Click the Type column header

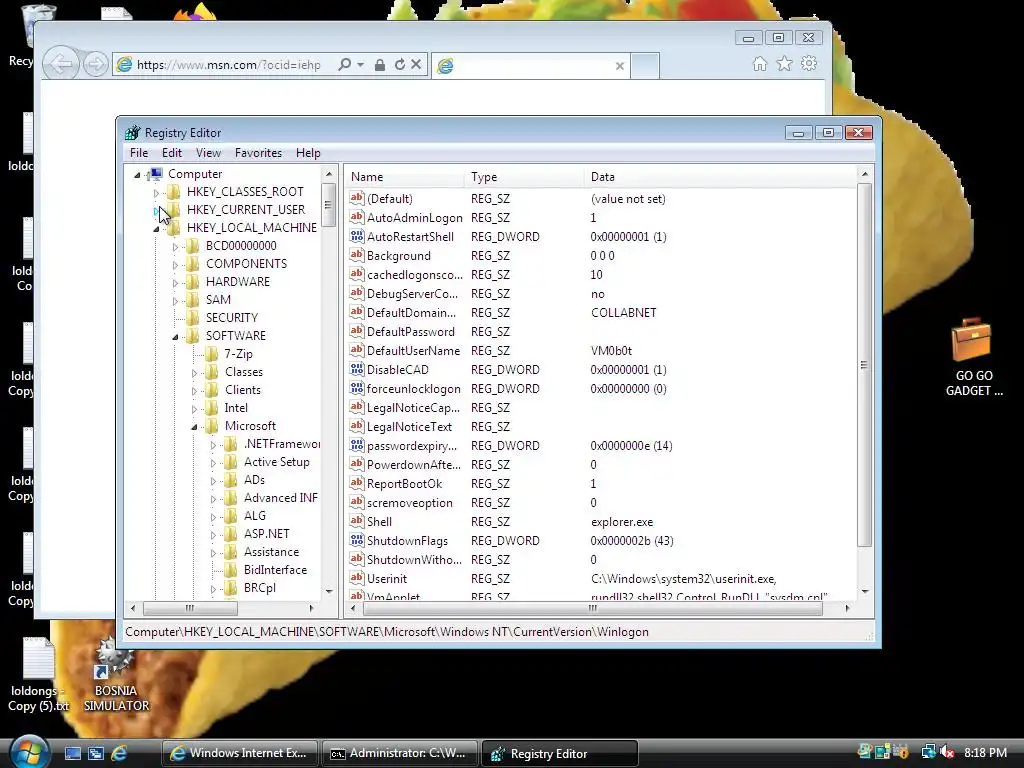(524, 177)
